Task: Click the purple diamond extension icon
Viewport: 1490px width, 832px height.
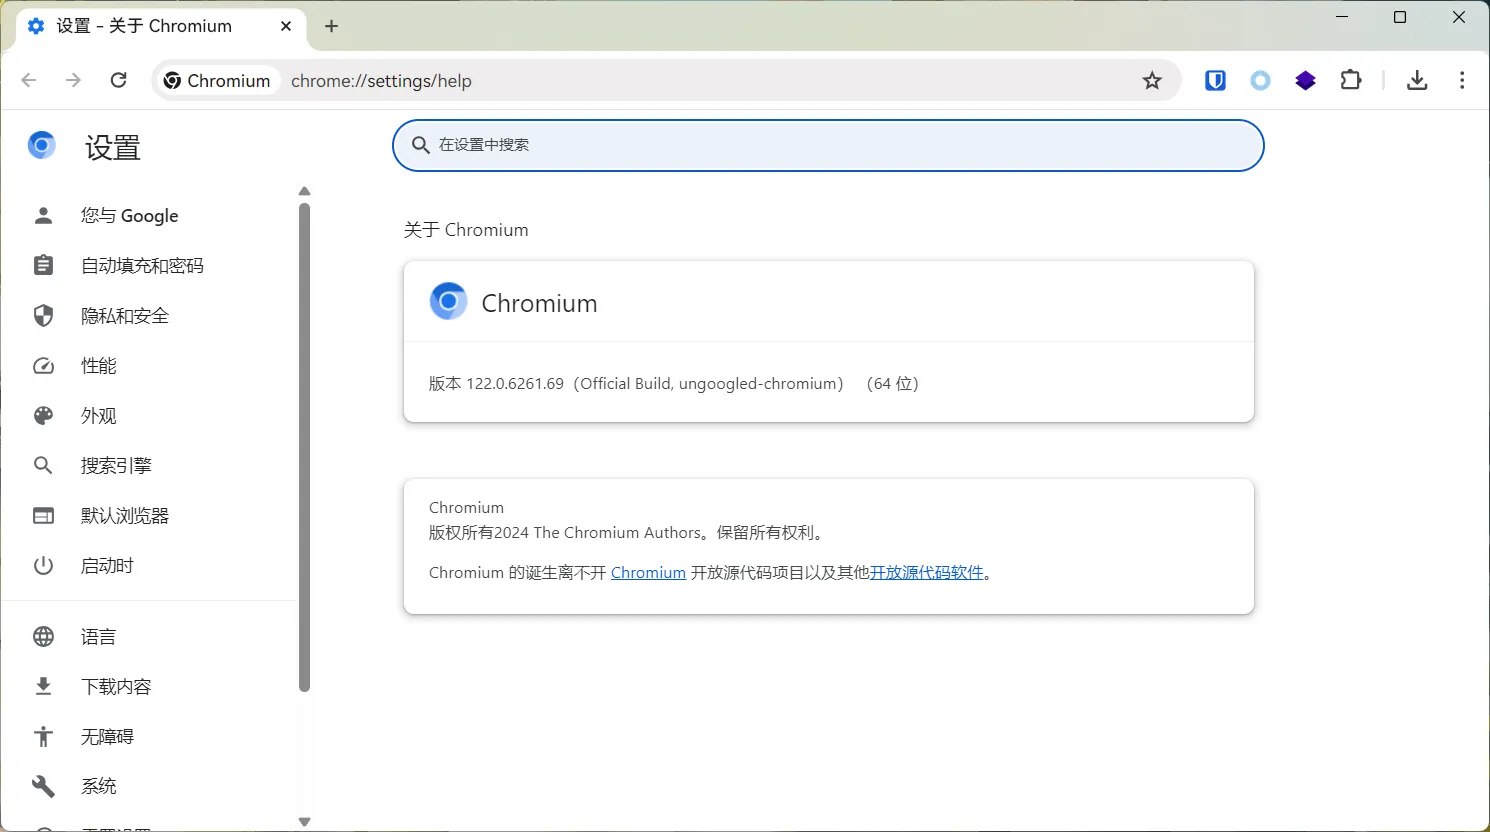Action: pyautogui.click(x=1305, y=81)
